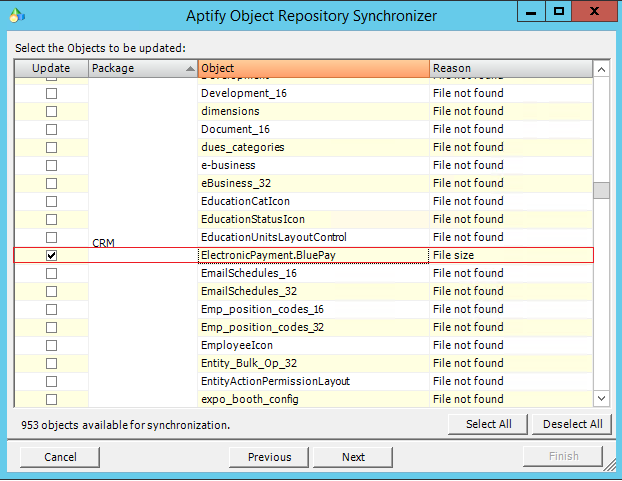The width and height of the screenshot is (622, 481).
Task: Click the window resize grip corner
Action: (x=610, y=466)
